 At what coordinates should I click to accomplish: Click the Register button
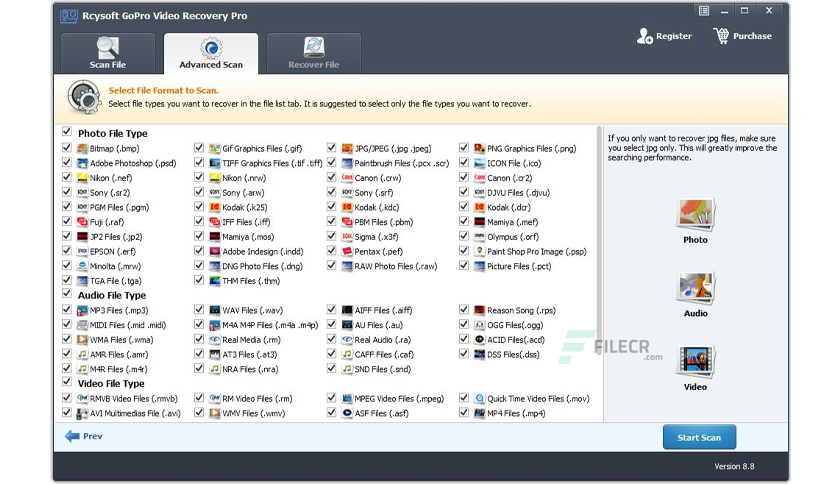[664, 36]
